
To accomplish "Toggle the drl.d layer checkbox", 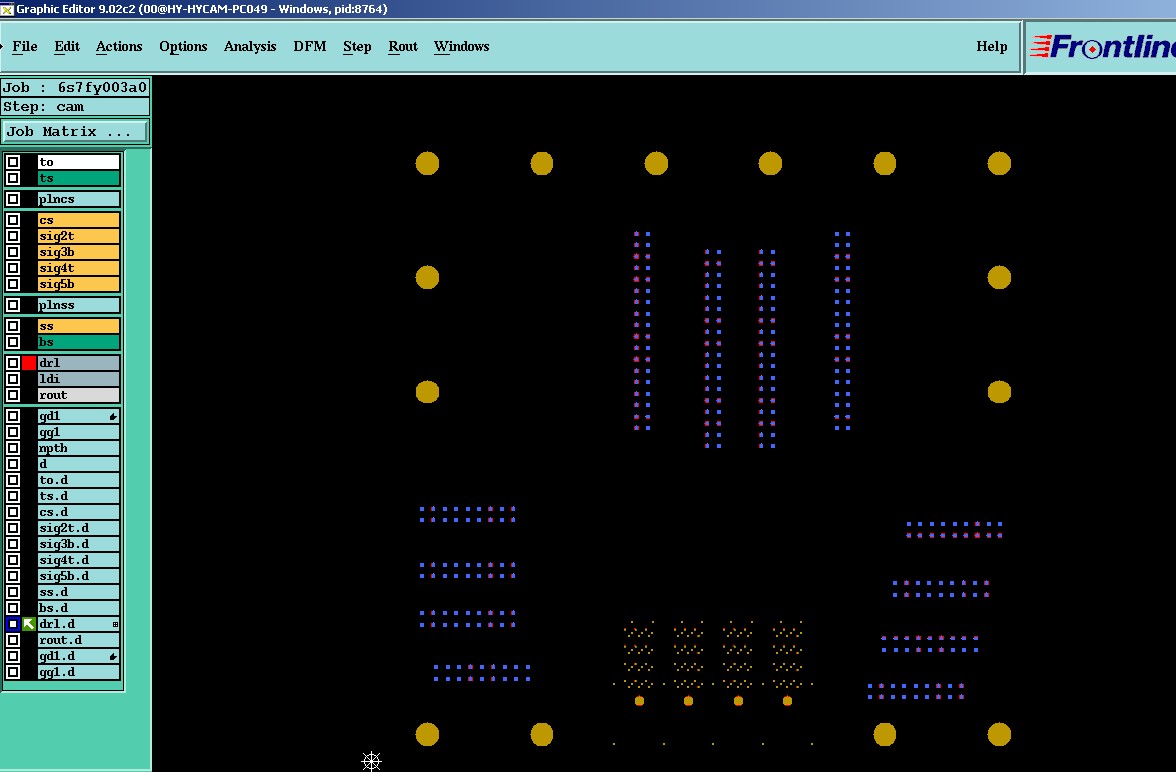I will (13, 624).
